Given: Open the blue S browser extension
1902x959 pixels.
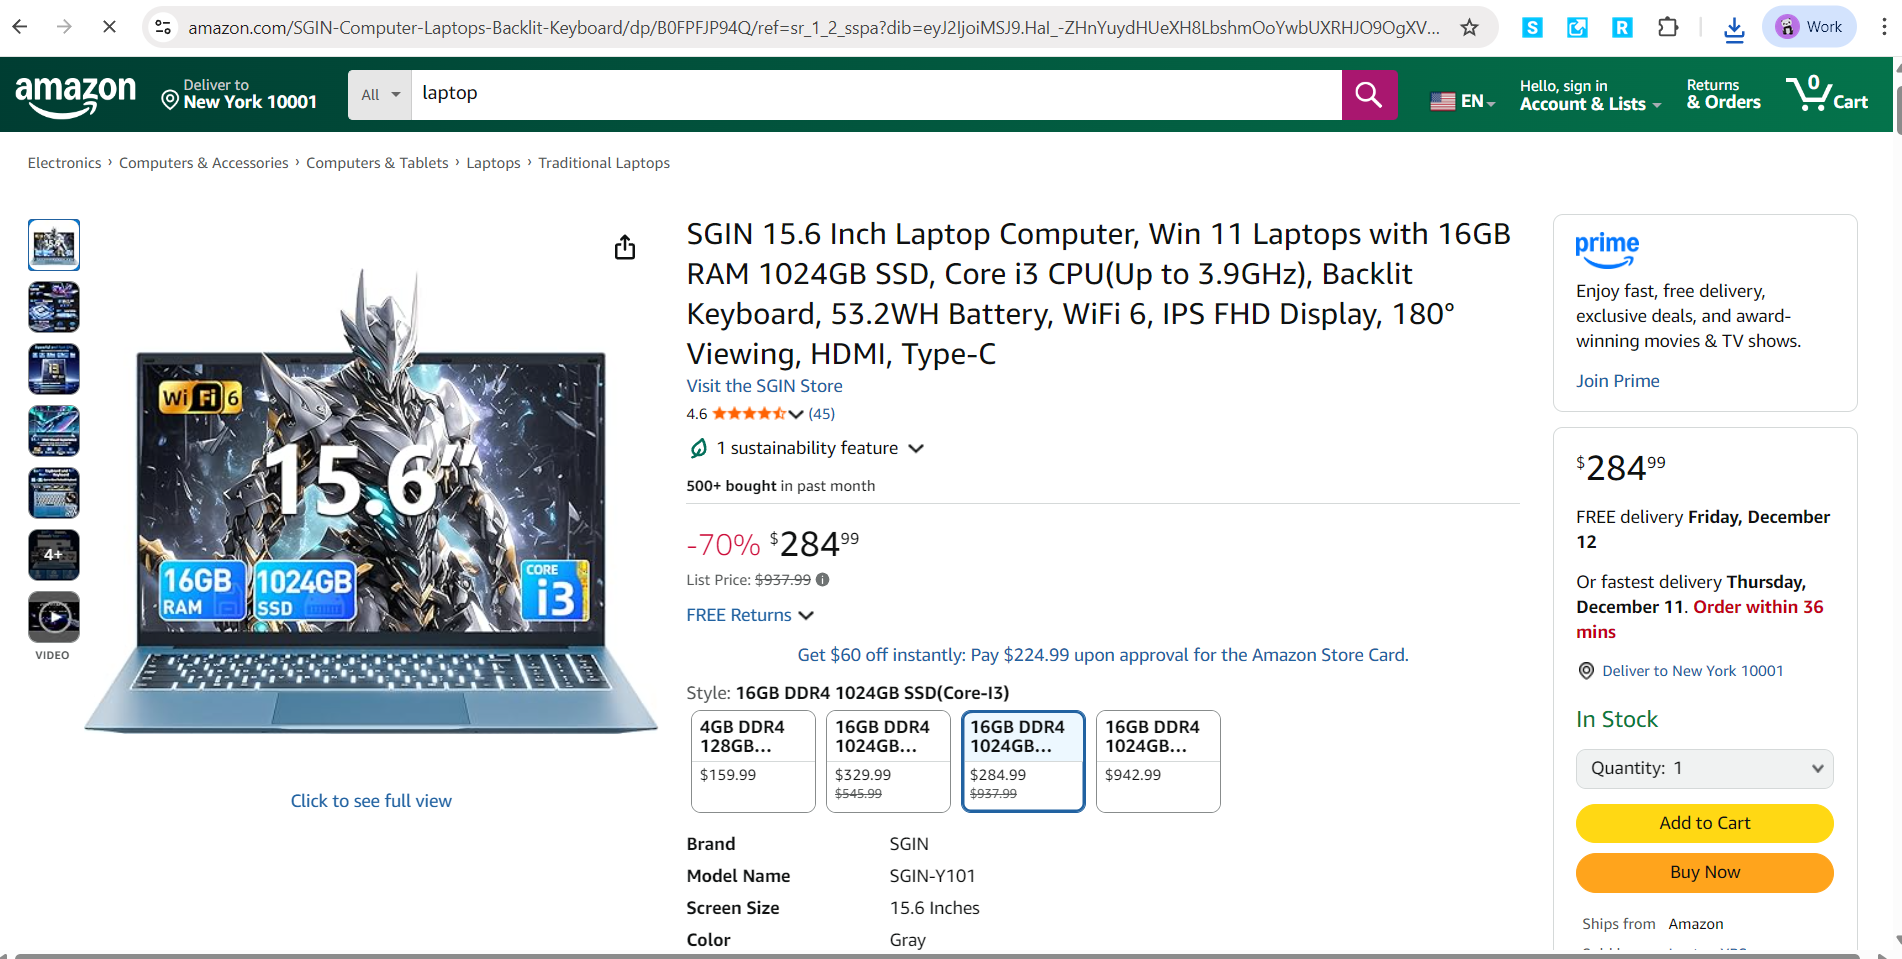Looking at the screenshot, I should pyautogui.click(x=1532, y=28).
